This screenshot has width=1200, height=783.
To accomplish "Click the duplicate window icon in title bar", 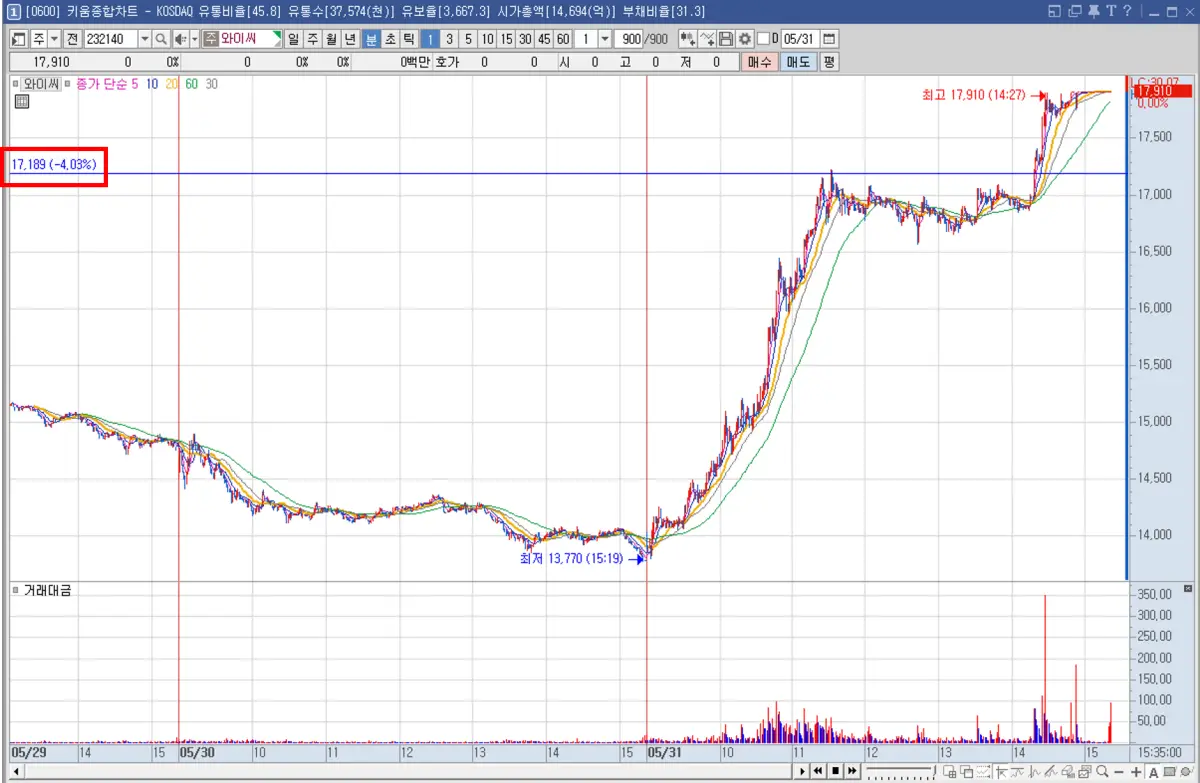I will (1075, 11).
